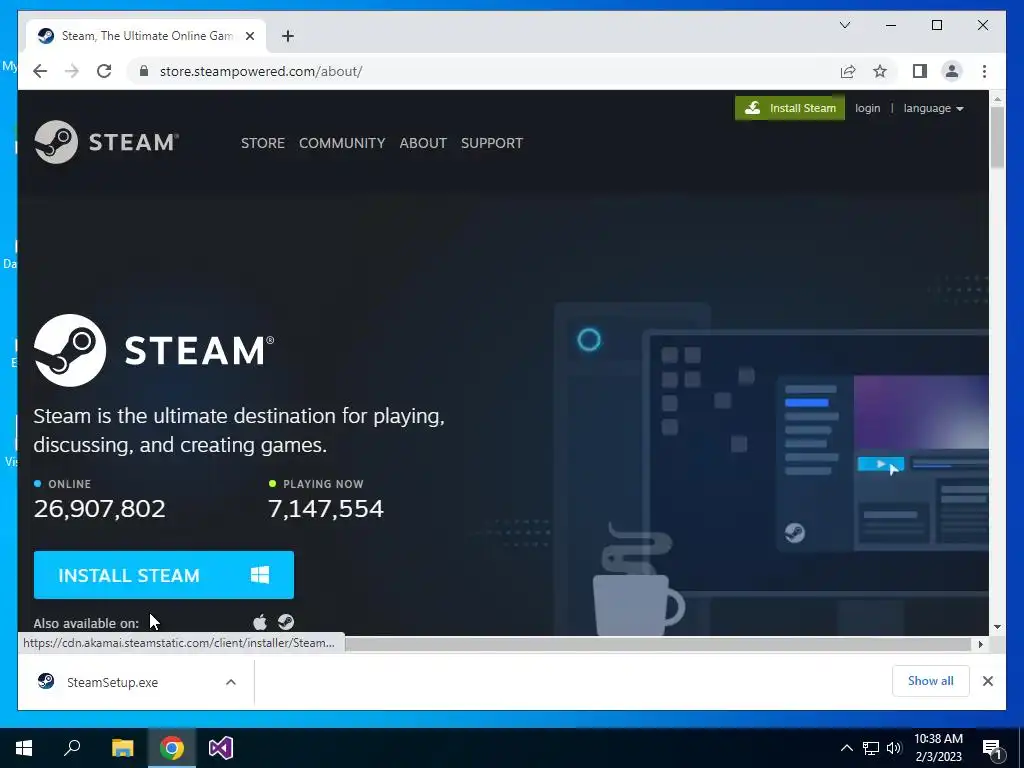Viewport: 1024px width, 768px height.
Task: Click the green Install Steam button
Action: pyautogui.click(x=790, y=108)
